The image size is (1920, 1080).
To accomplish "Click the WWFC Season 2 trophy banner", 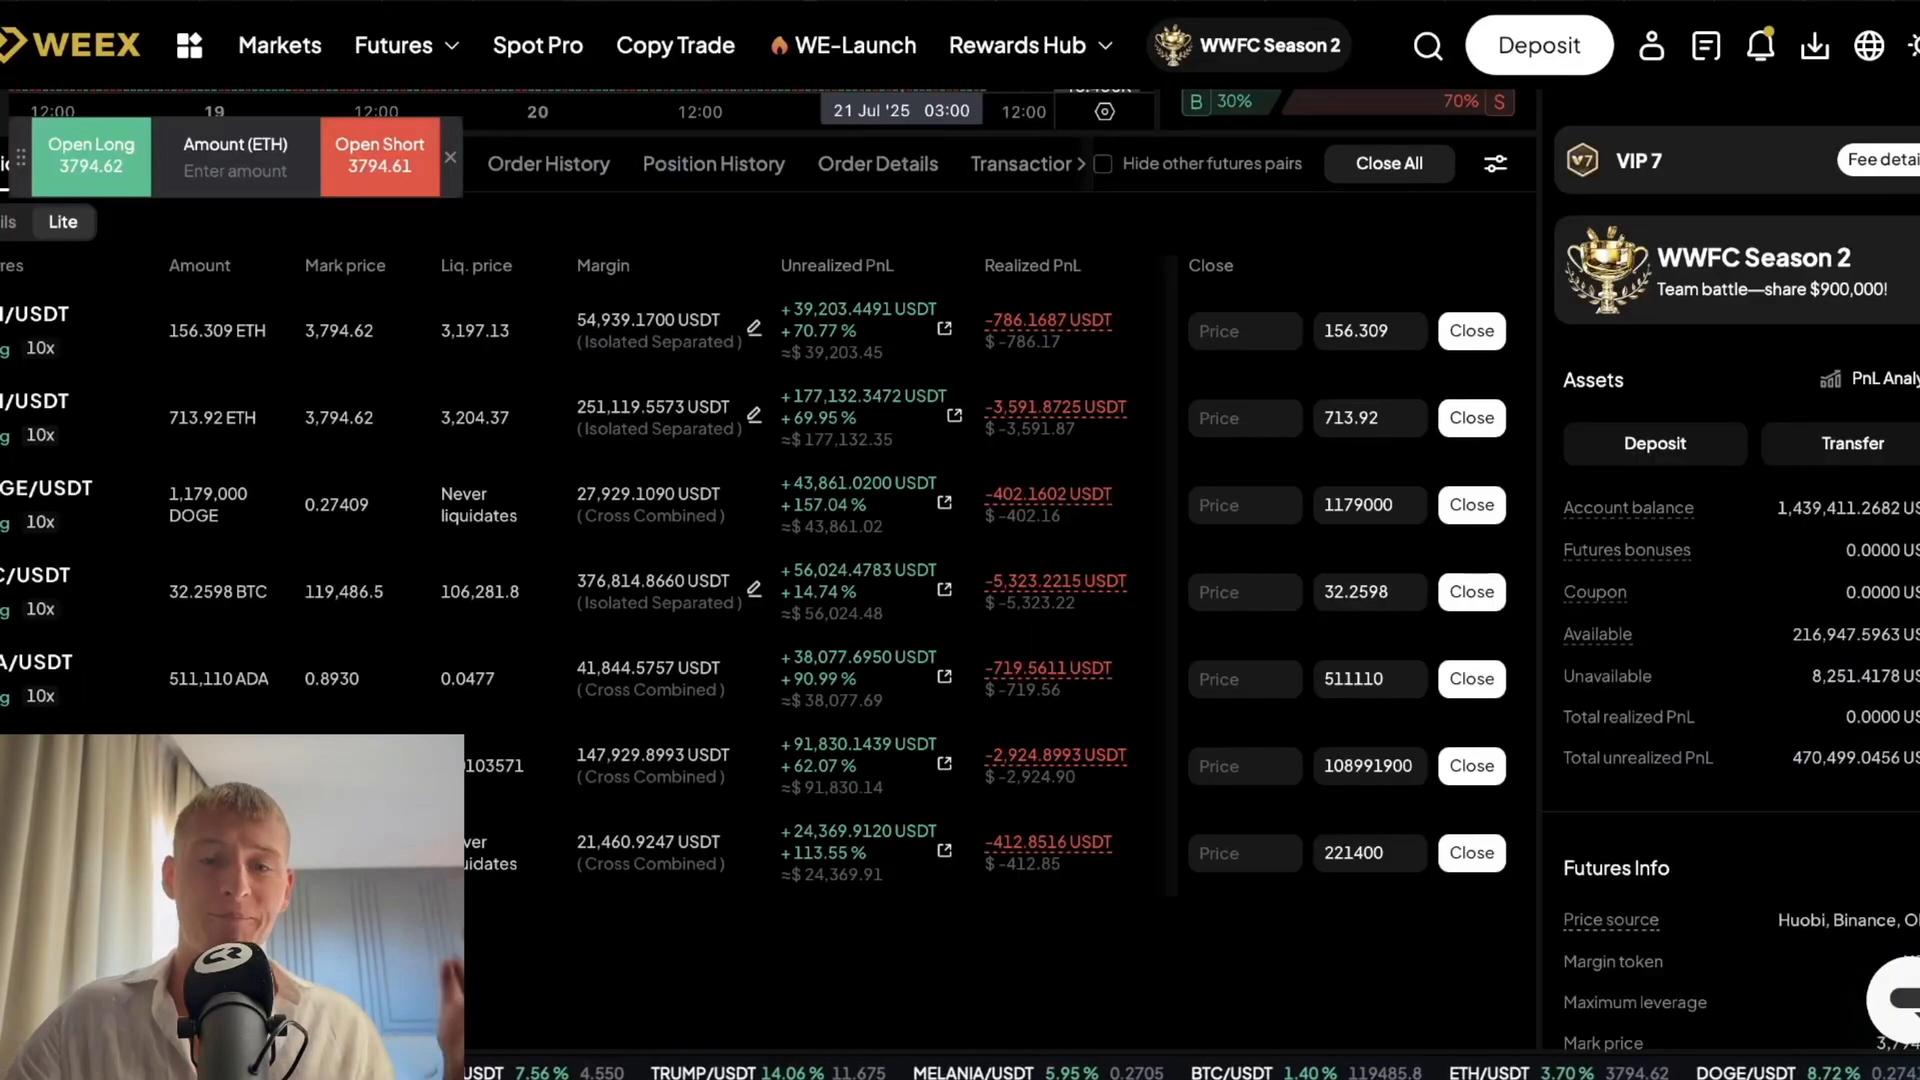I will tap(1737, 270).
